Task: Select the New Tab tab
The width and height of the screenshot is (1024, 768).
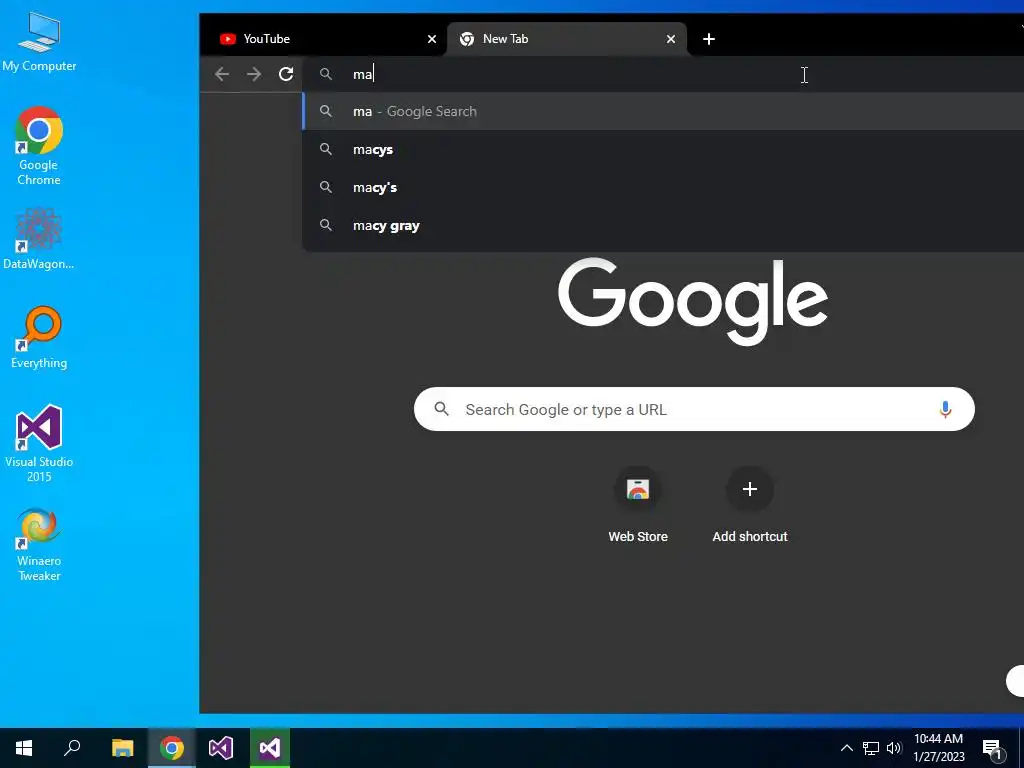Action: coord(566,39)
